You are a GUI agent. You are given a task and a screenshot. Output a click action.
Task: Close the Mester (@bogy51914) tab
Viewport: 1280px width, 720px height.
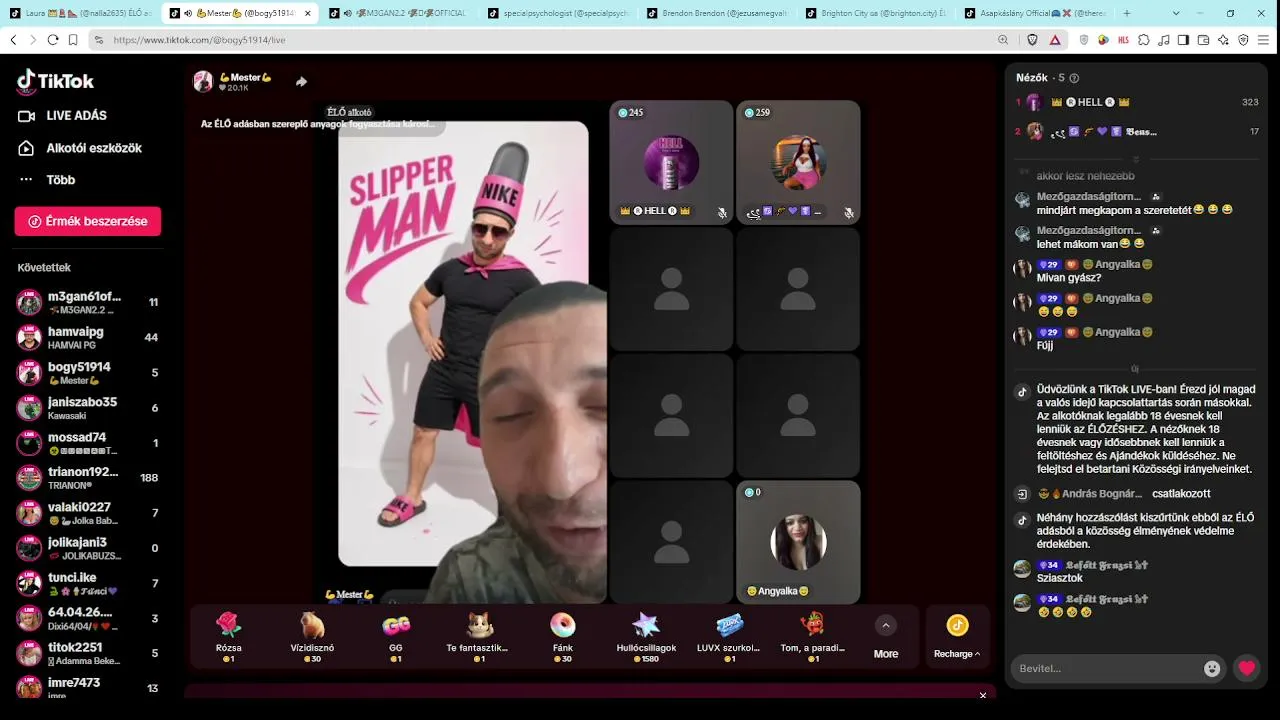[x=307, y=14]
